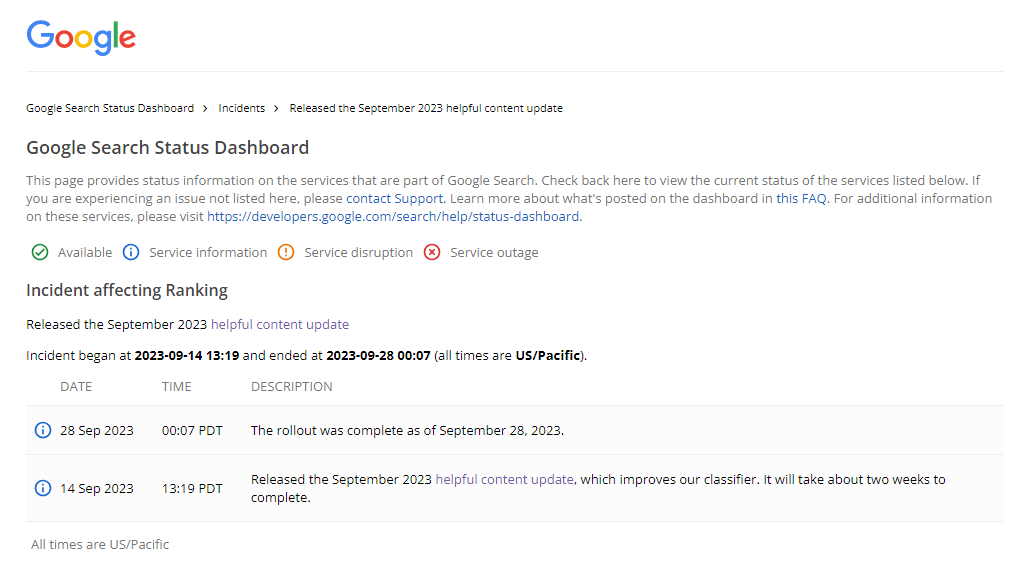Click the orange Service disruption icon
Image resolution: width=1014 pixels, height=564 pixels.
pos(286,252)
